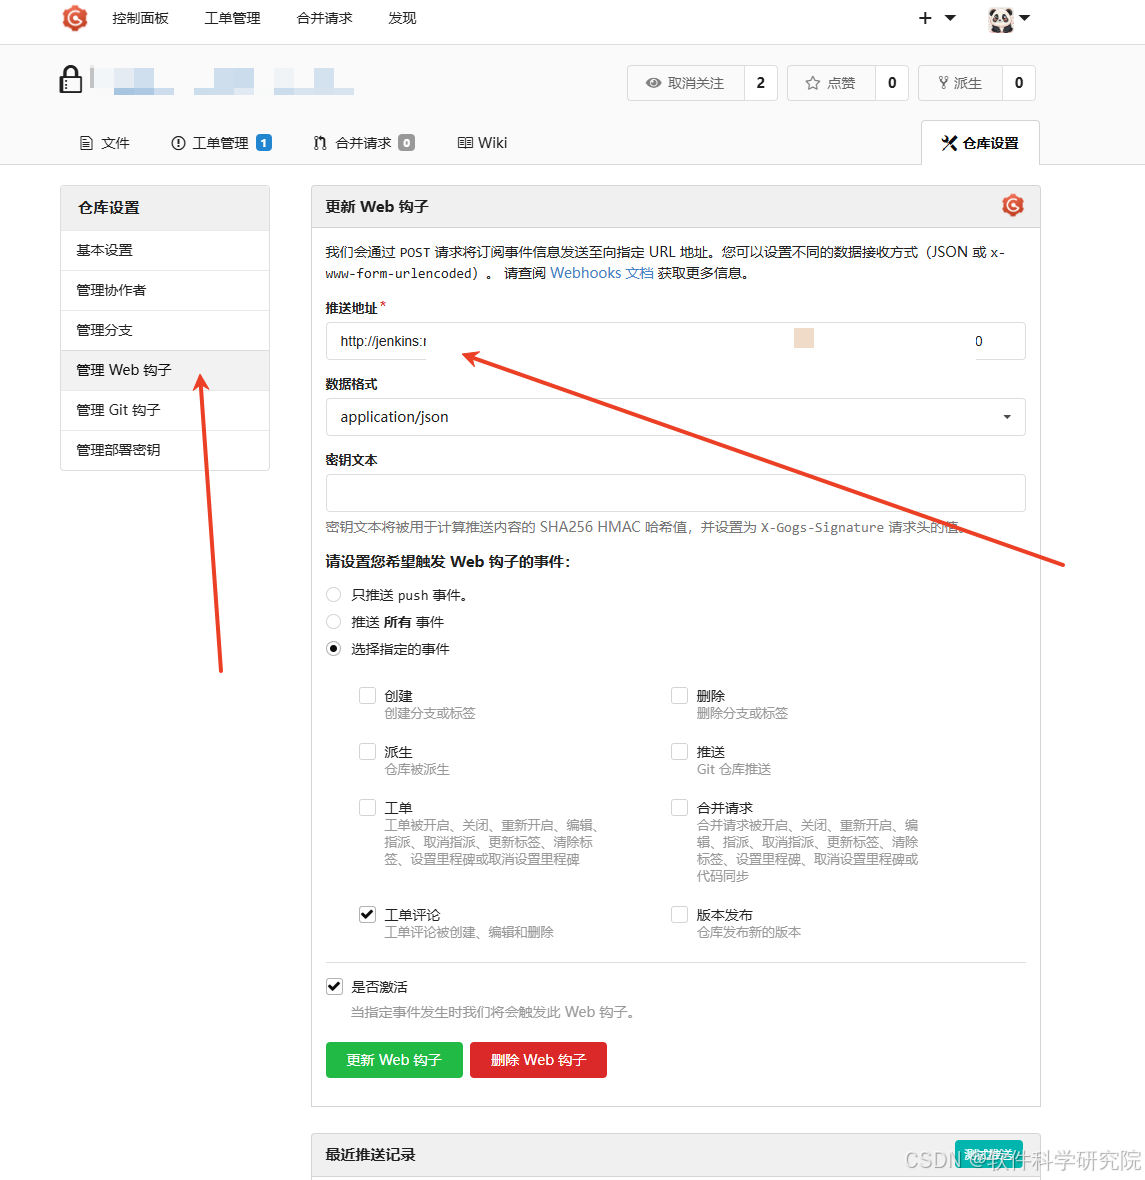
Task: Check the 删除 event checkbox
Action: coord(679,695)
